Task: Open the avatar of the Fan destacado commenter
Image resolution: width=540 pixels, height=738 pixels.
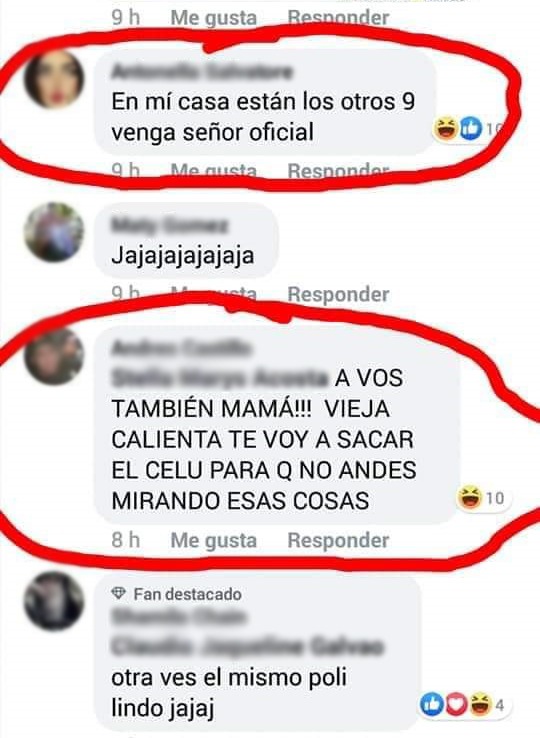Action: 54,601
